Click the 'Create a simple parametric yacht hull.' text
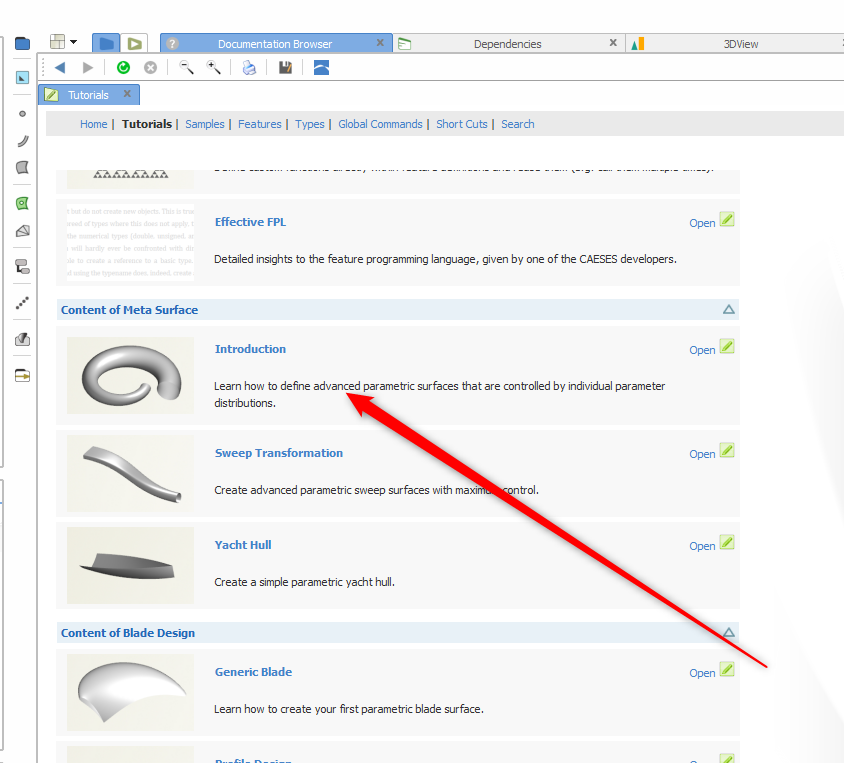Viewport: 844px width, 763px height. 304,582
